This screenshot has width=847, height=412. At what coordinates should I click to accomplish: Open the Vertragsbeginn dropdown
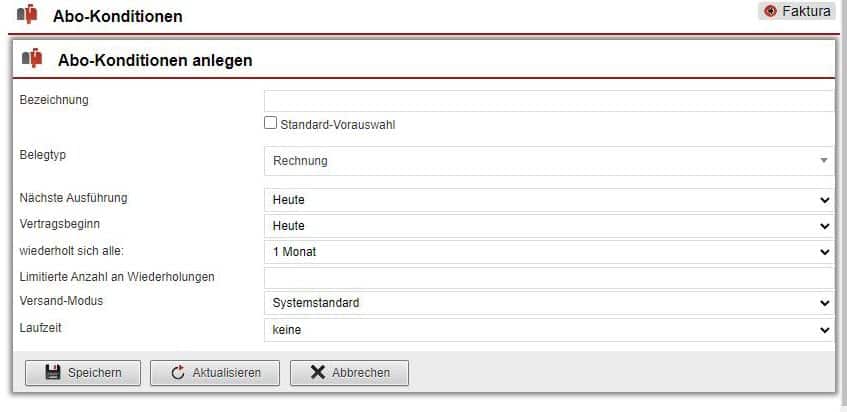coord(548,226)
